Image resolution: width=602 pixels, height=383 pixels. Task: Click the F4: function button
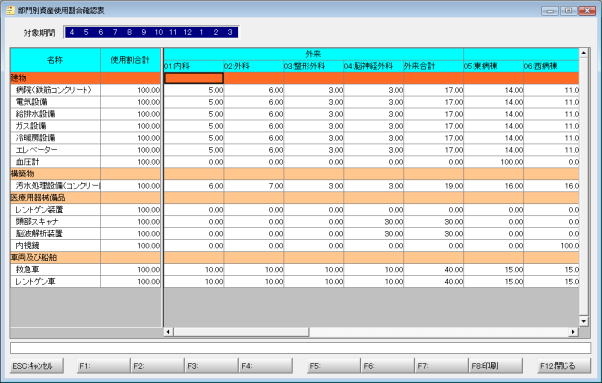(266, 366)
